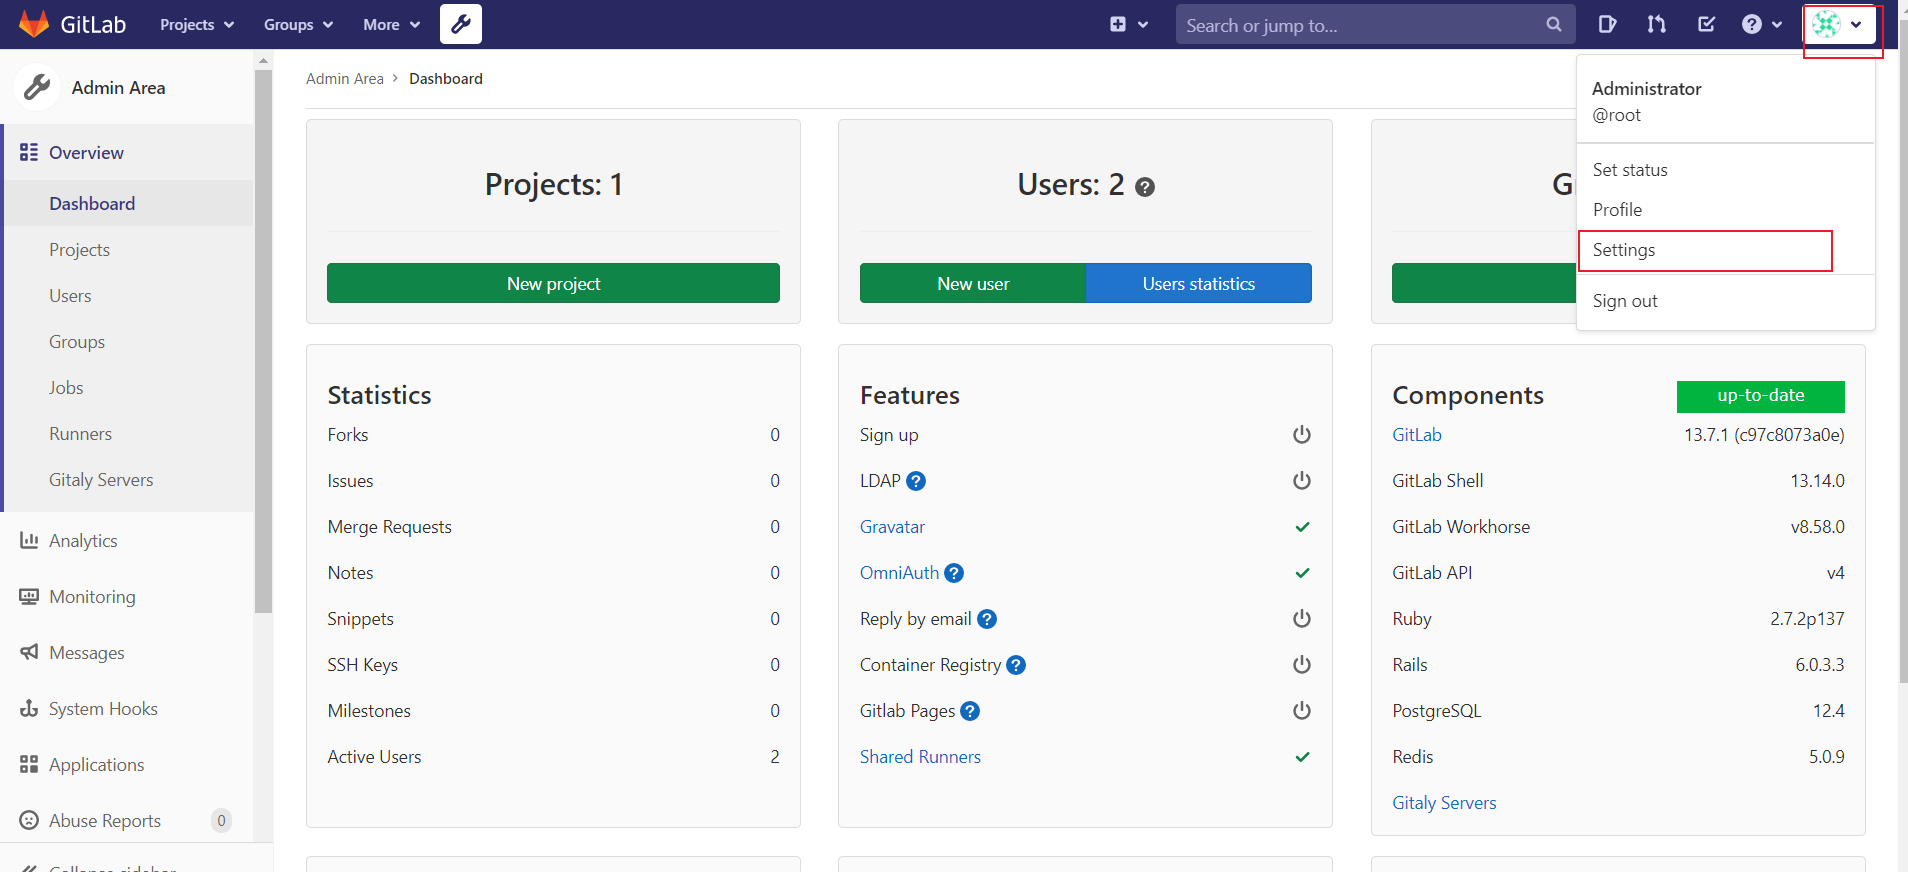Viewport: 1908px width, 872px height.
Task: Click the Abuse Reports count badge
Action: (221, 820)
